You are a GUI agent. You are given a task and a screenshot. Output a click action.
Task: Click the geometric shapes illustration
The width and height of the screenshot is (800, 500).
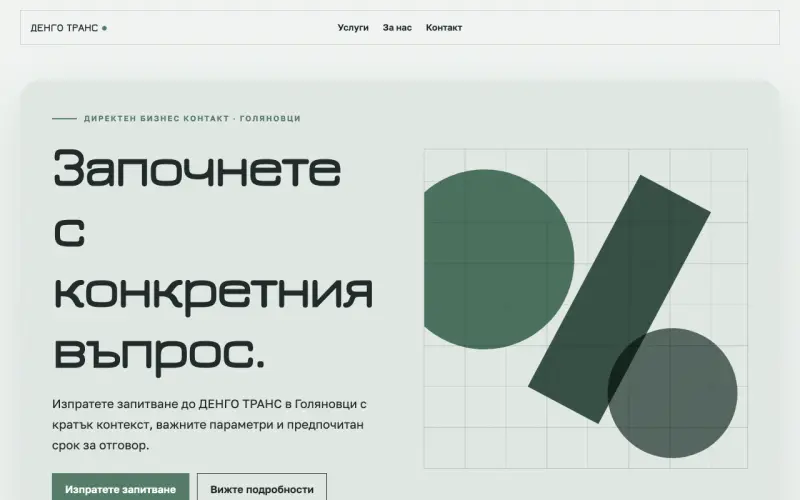pos(586,309)
